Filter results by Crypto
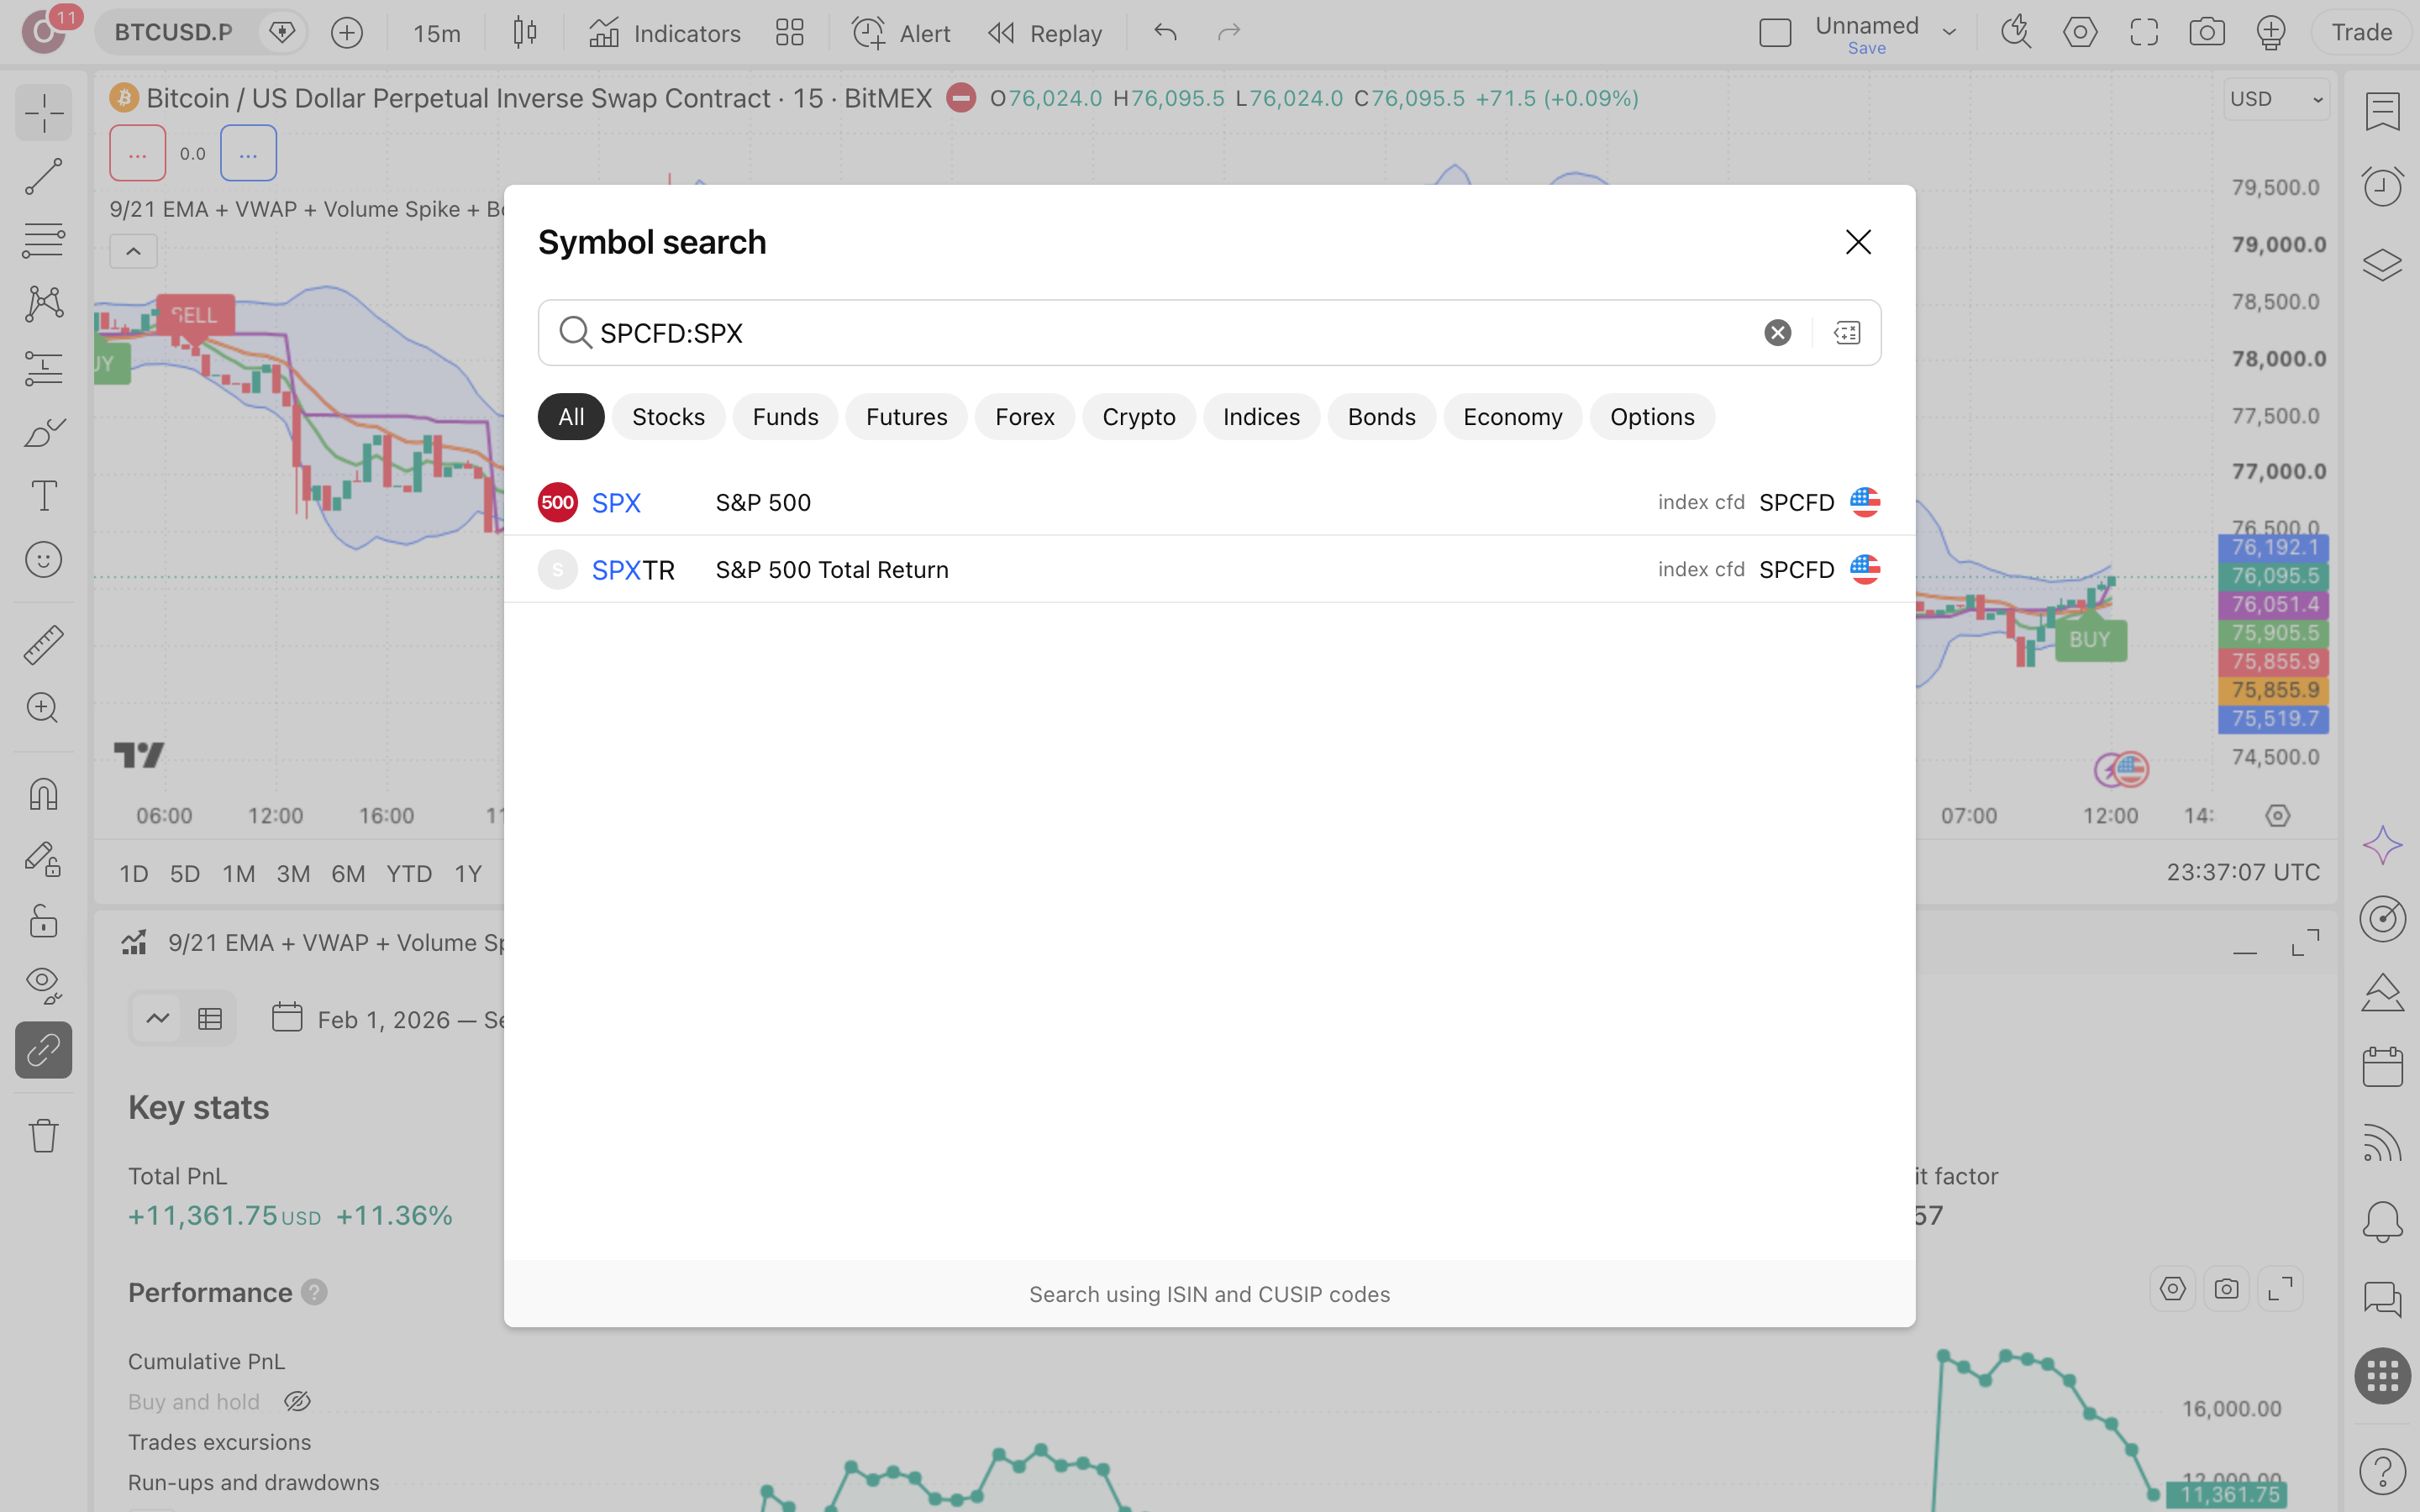This screenshot has width=2420, height=1512. pyautogui.click(x=1138, y=417)
